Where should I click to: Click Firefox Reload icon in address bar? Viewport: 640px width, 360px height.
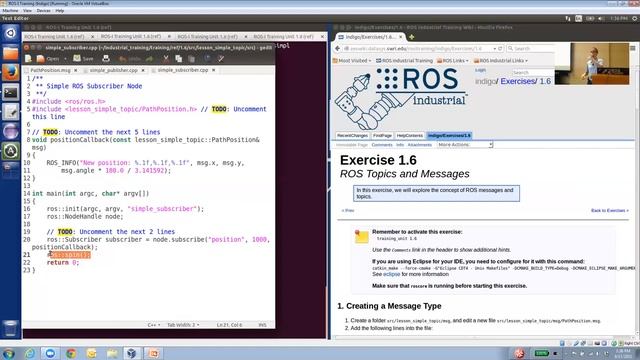(x=500, y=49)
